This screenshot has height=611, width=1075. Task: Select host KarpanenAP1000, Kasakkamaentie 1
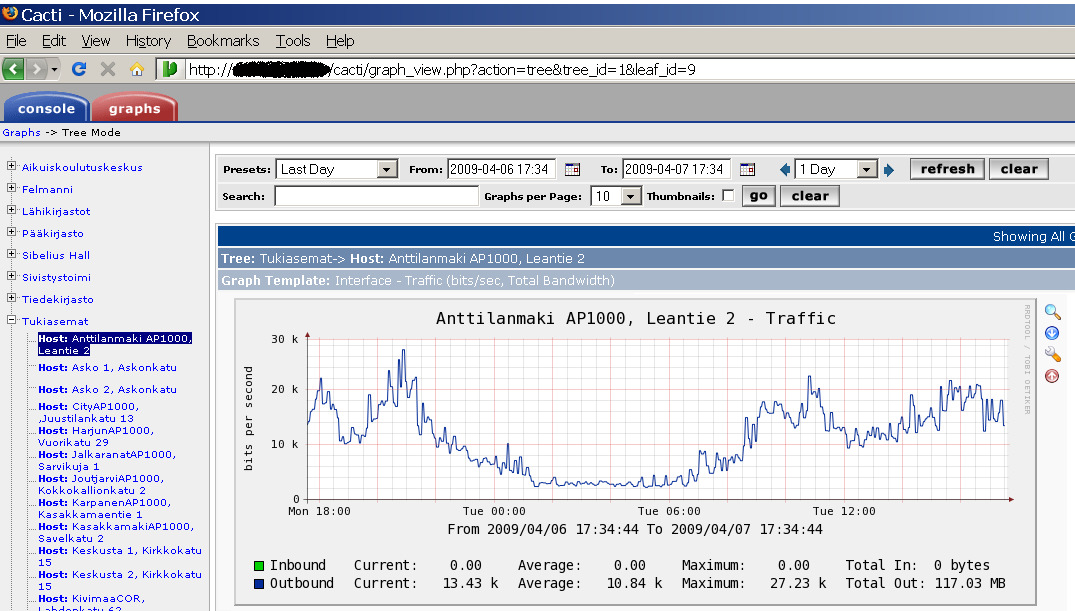(x=104, y=508)
